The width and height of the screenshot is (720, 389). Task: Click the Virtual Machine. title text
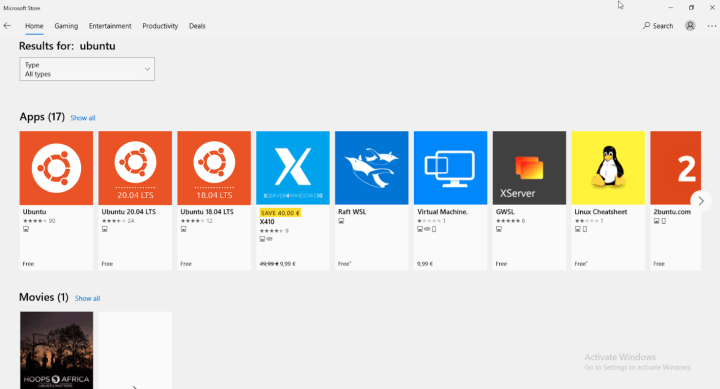click(x=443, y=212)
